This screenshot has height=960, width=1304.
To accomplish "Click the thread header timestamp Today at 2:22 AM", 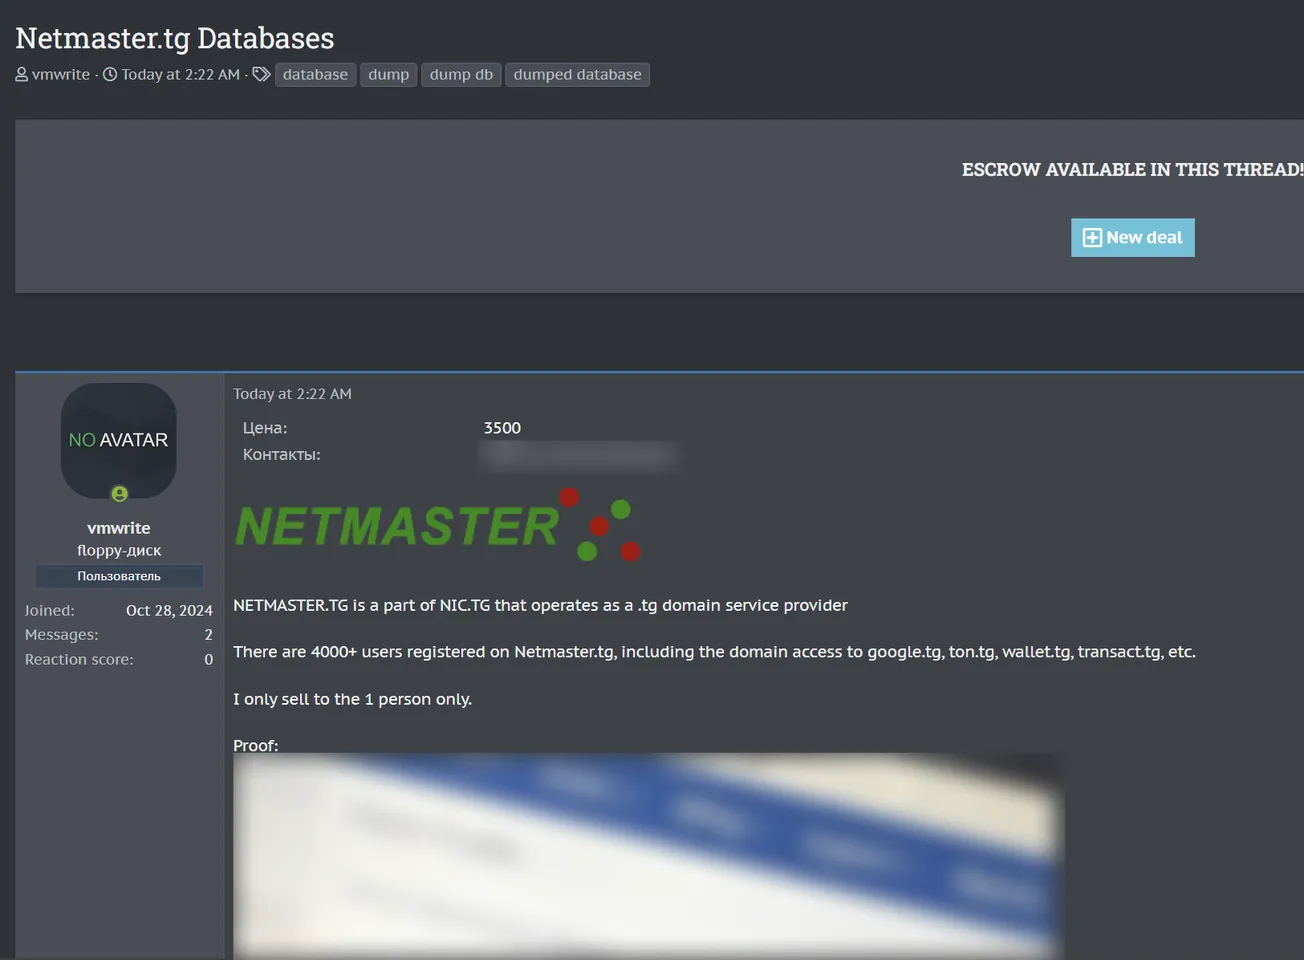I will [x=180, y=75].
